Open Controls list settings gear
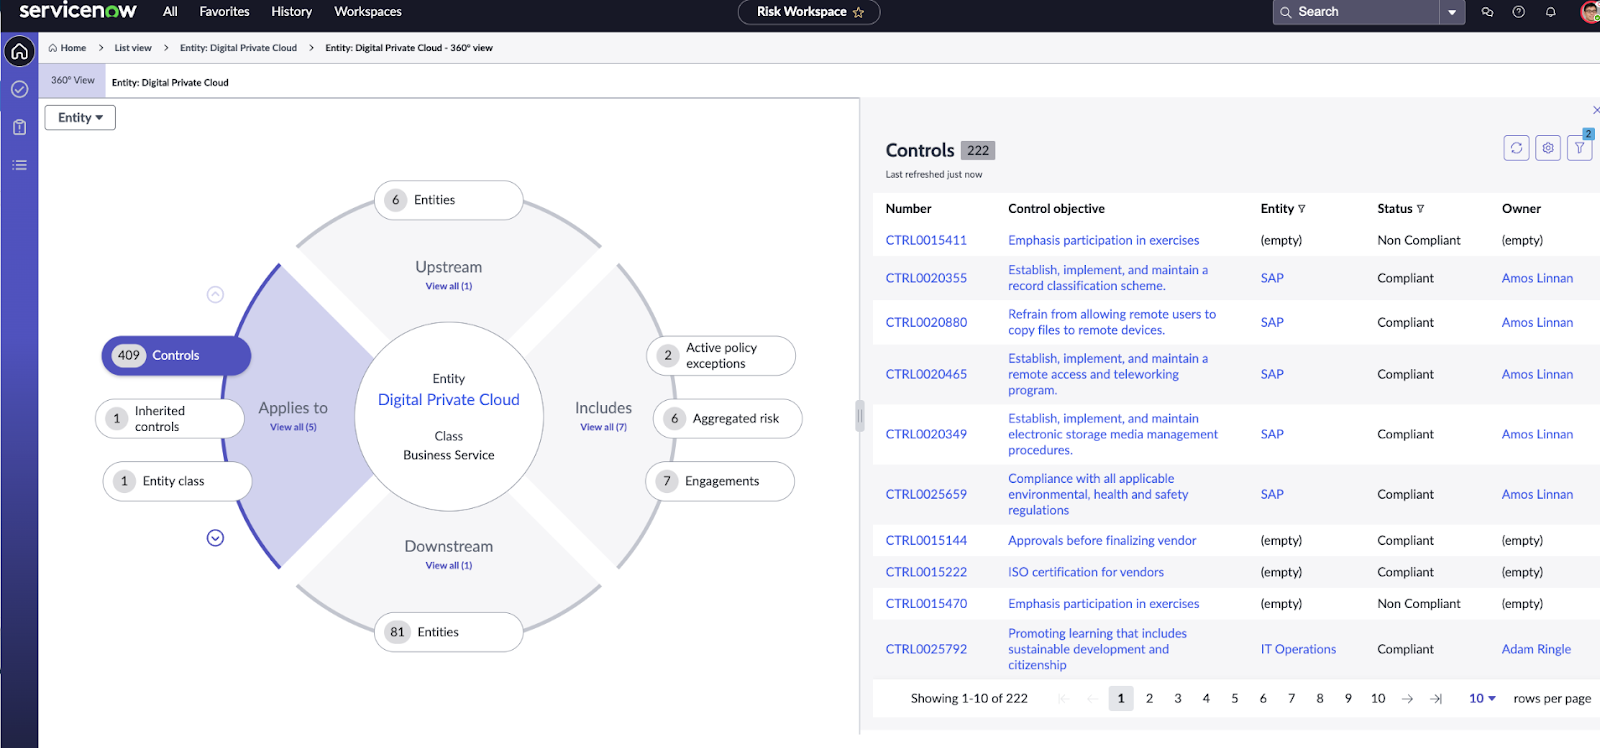This screenshot has height=748, width=1600. [x=1548, y=148]
